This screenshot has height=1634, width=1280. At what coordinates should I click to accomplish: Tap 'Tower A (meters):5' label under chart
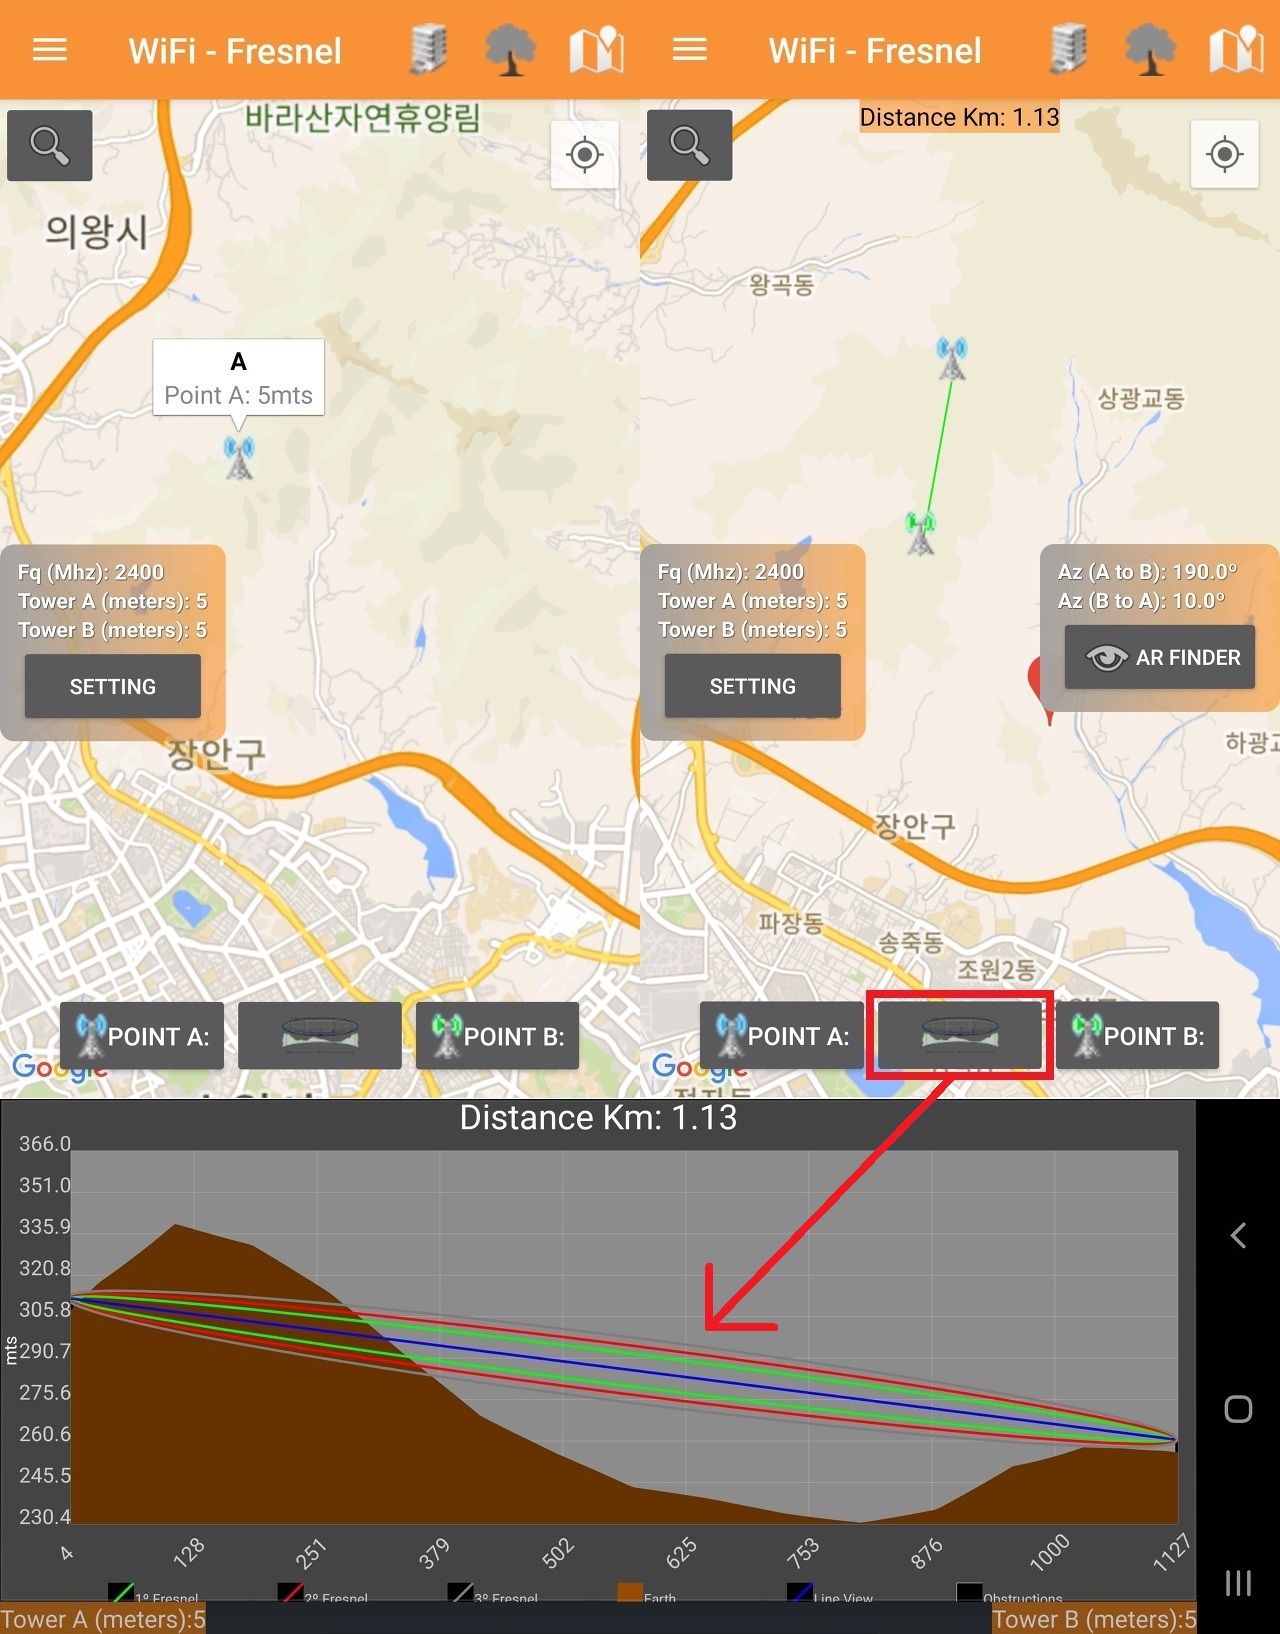click(x=103, y=1619)
